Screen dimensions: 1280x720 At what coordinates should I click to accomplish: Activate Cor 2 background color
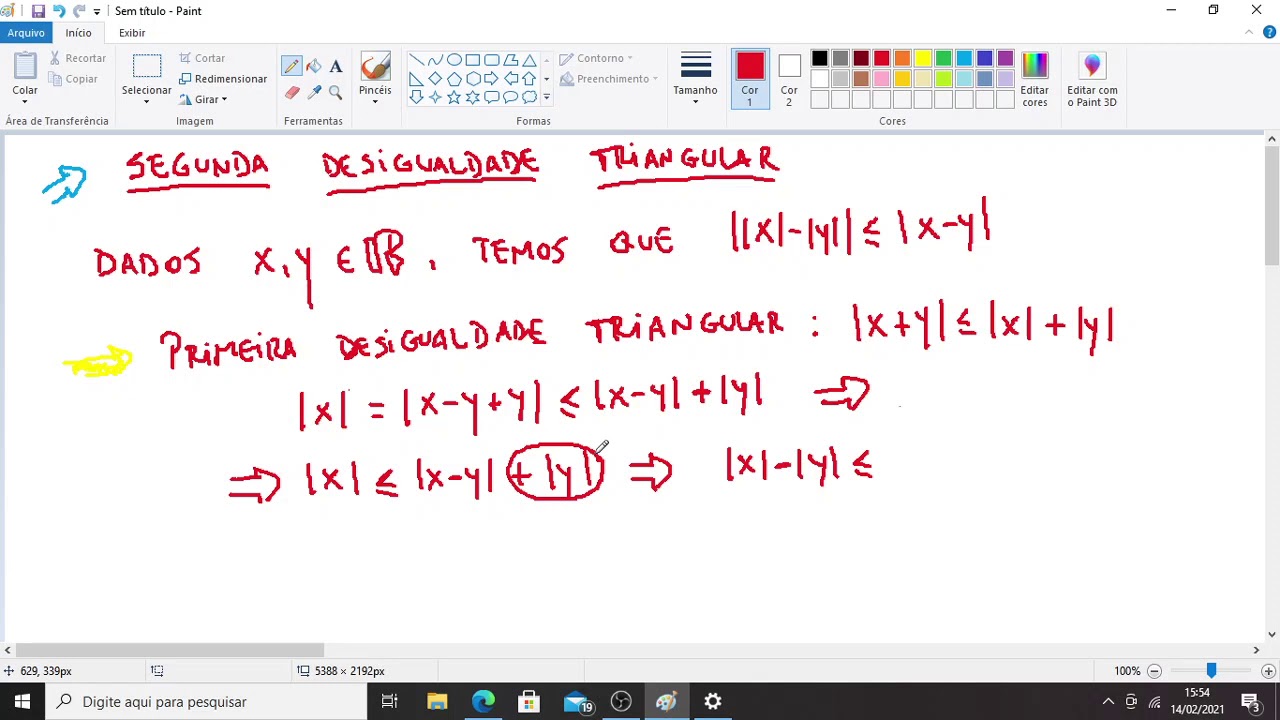click(x=789, y=79)
